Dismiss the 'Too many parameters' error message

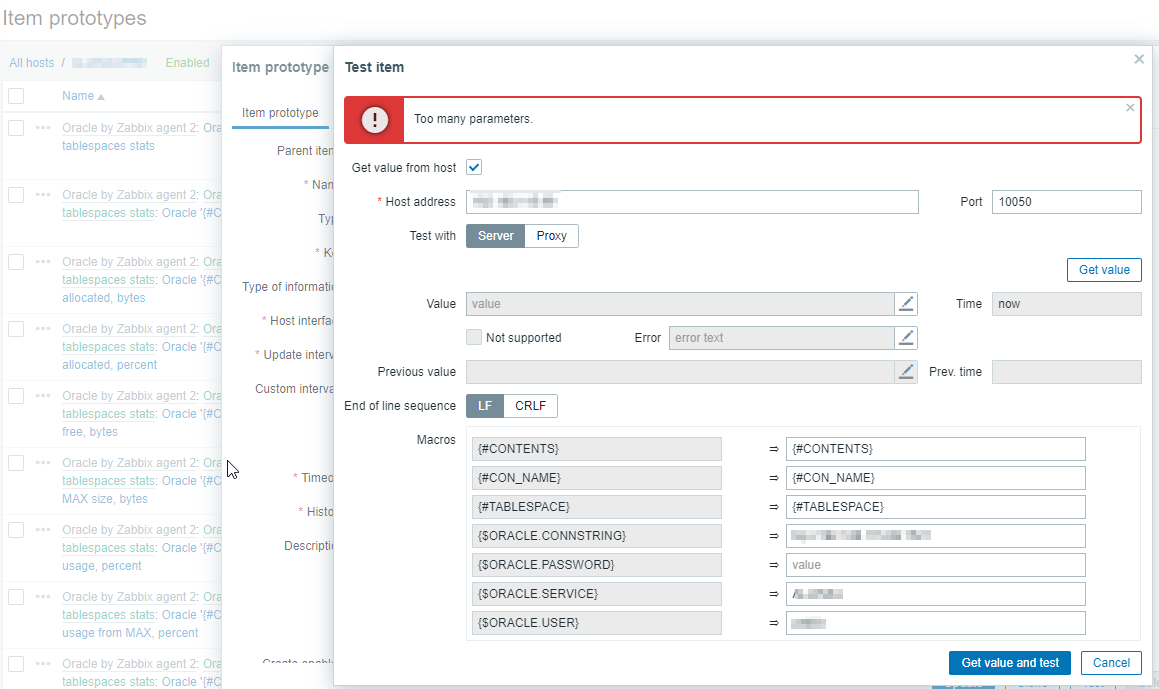1130,107
